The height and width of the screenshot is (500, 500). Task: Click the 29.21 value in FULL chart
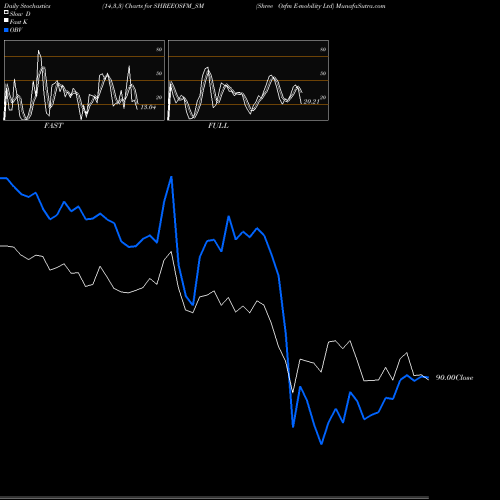312,102
